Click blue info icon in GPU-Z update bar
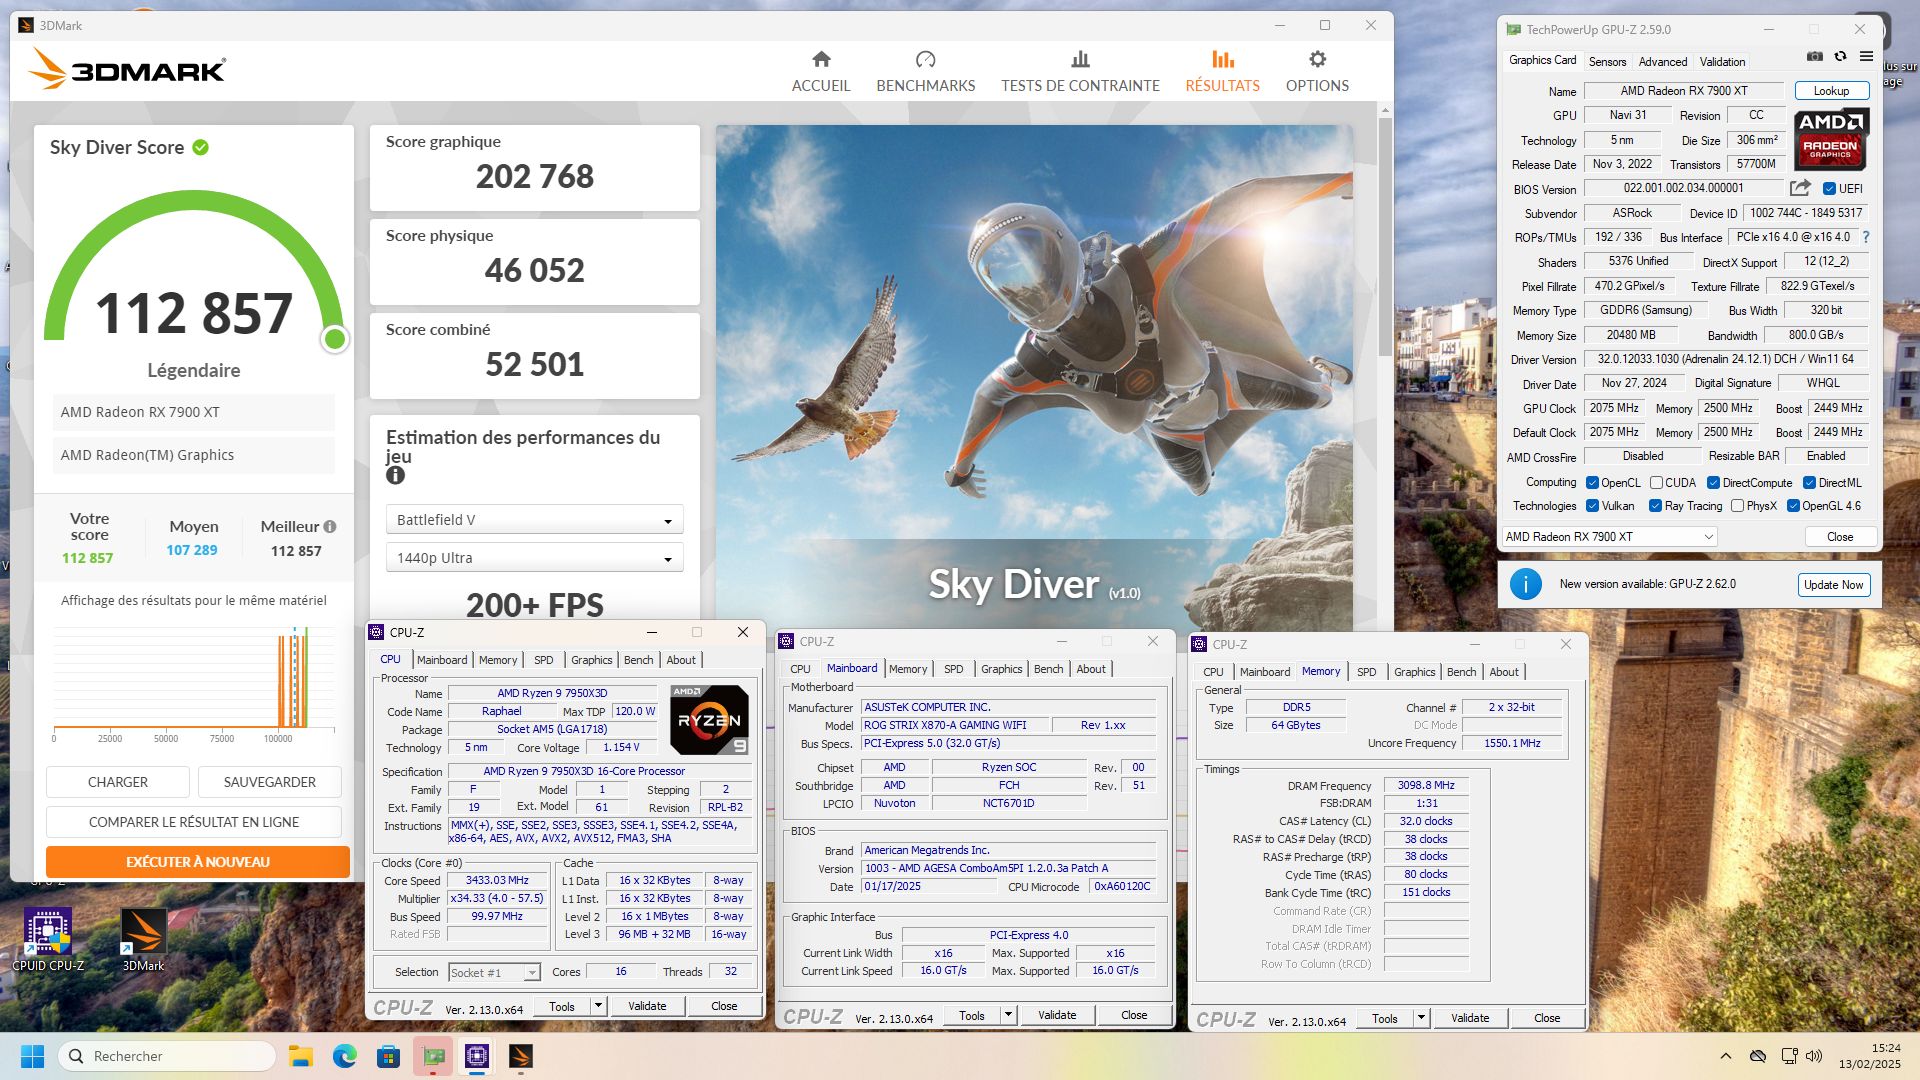The height and width of the screenshot is (1080, 1920). click(1525, 584)
